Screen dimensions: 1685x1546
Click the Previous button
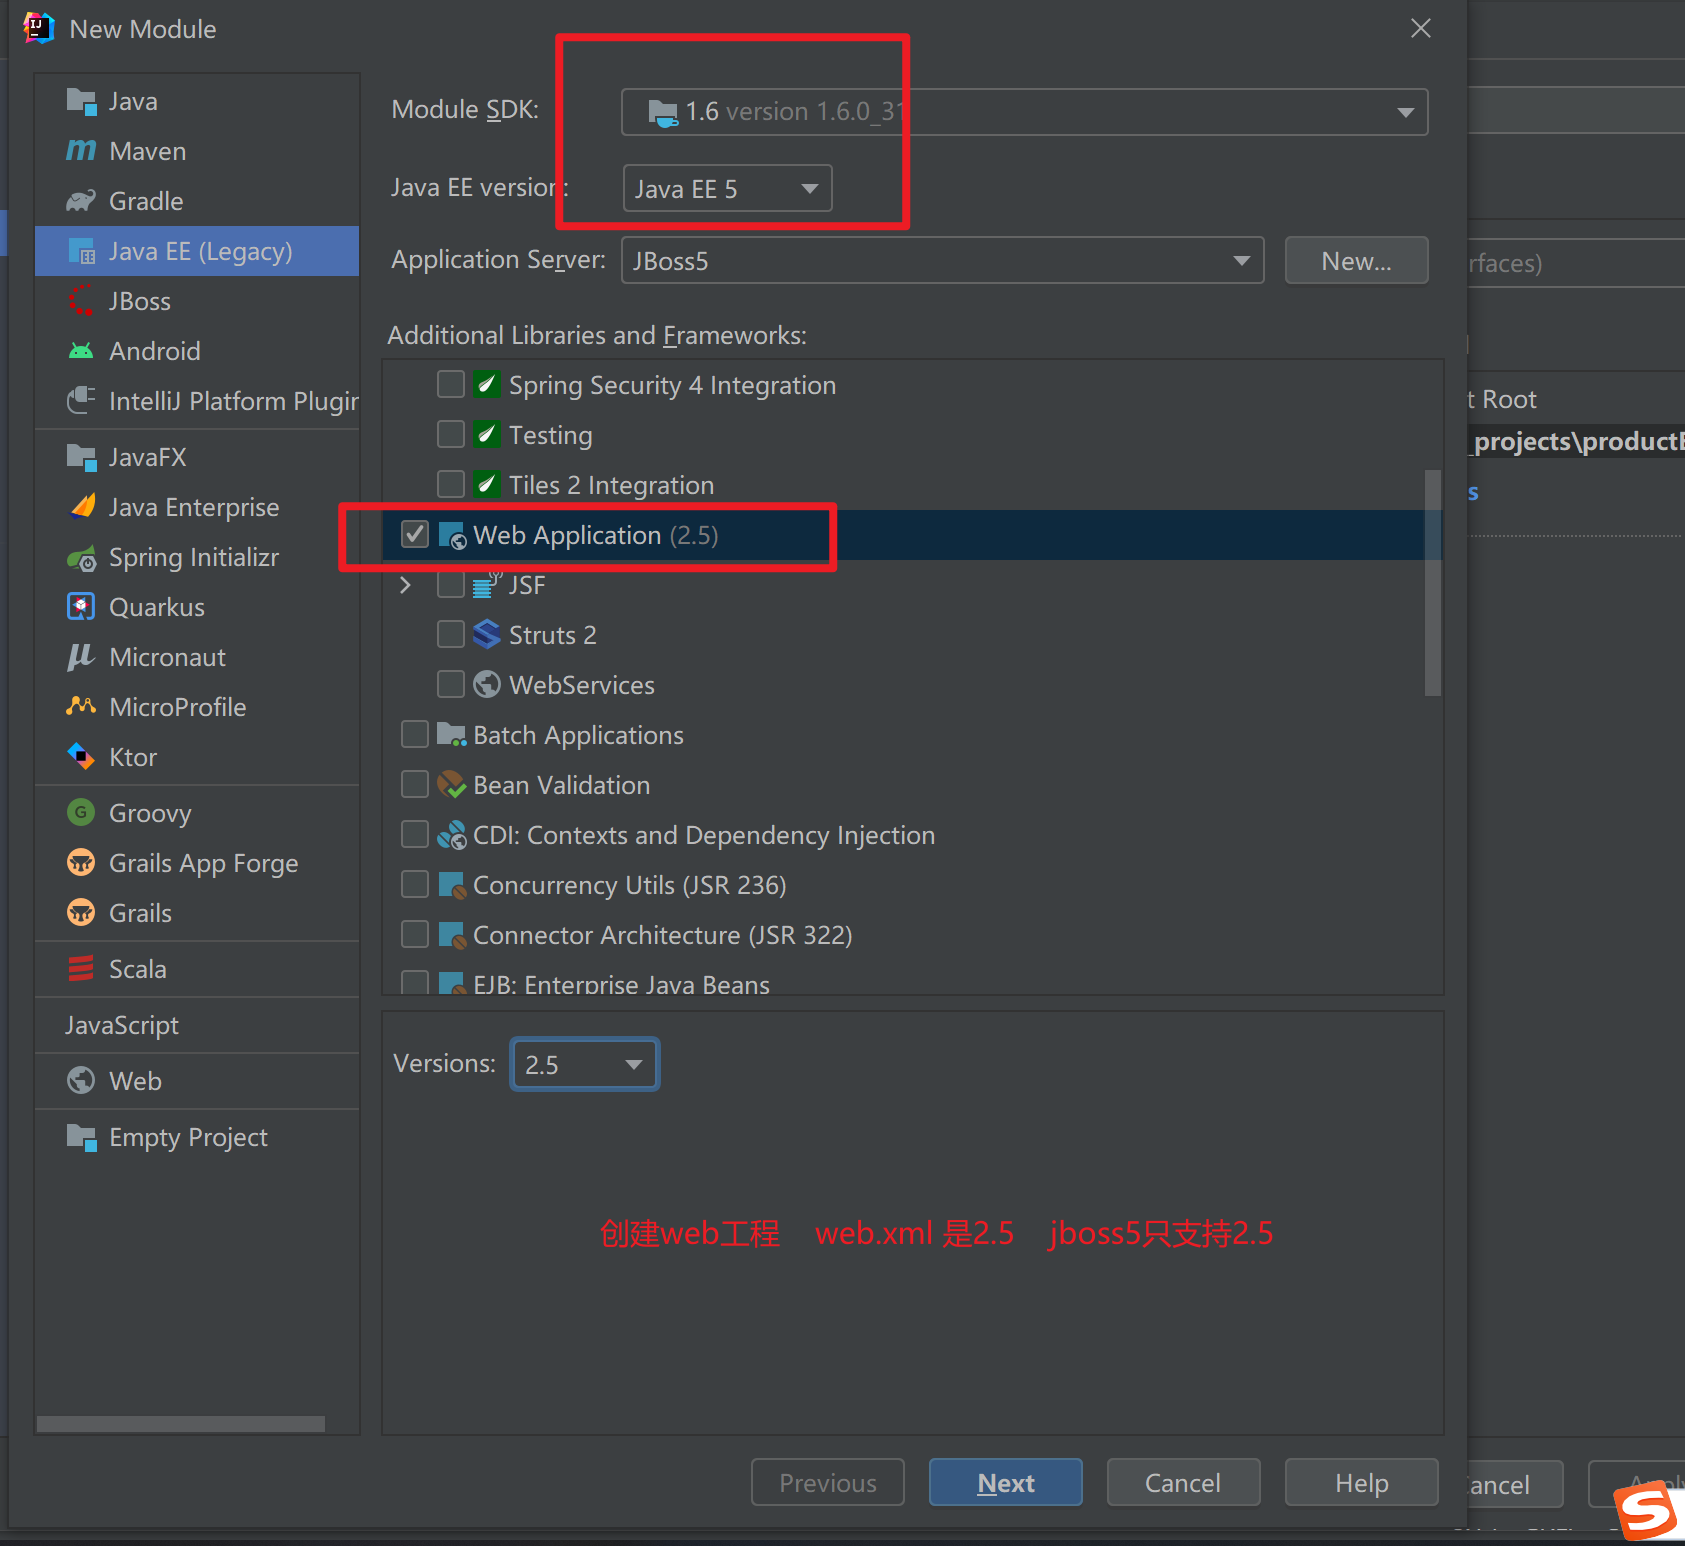point(828,1482)
